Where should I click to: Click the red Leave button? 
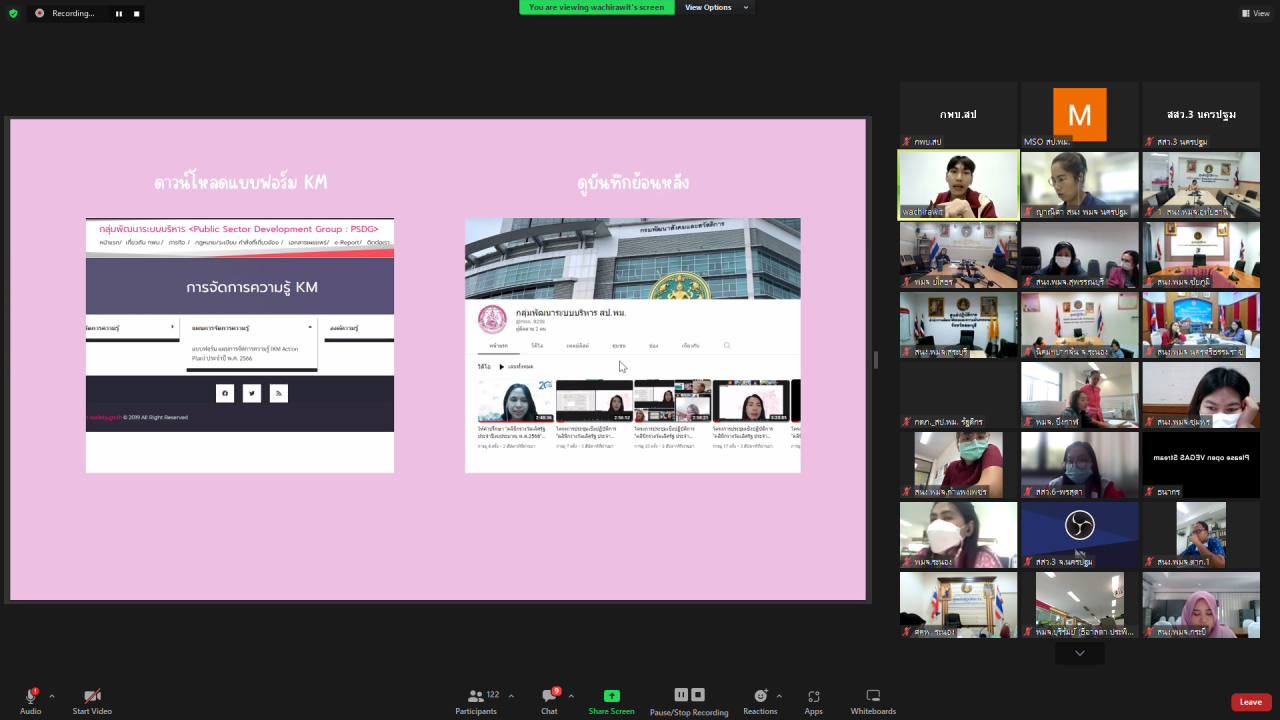pos(1251,702)
